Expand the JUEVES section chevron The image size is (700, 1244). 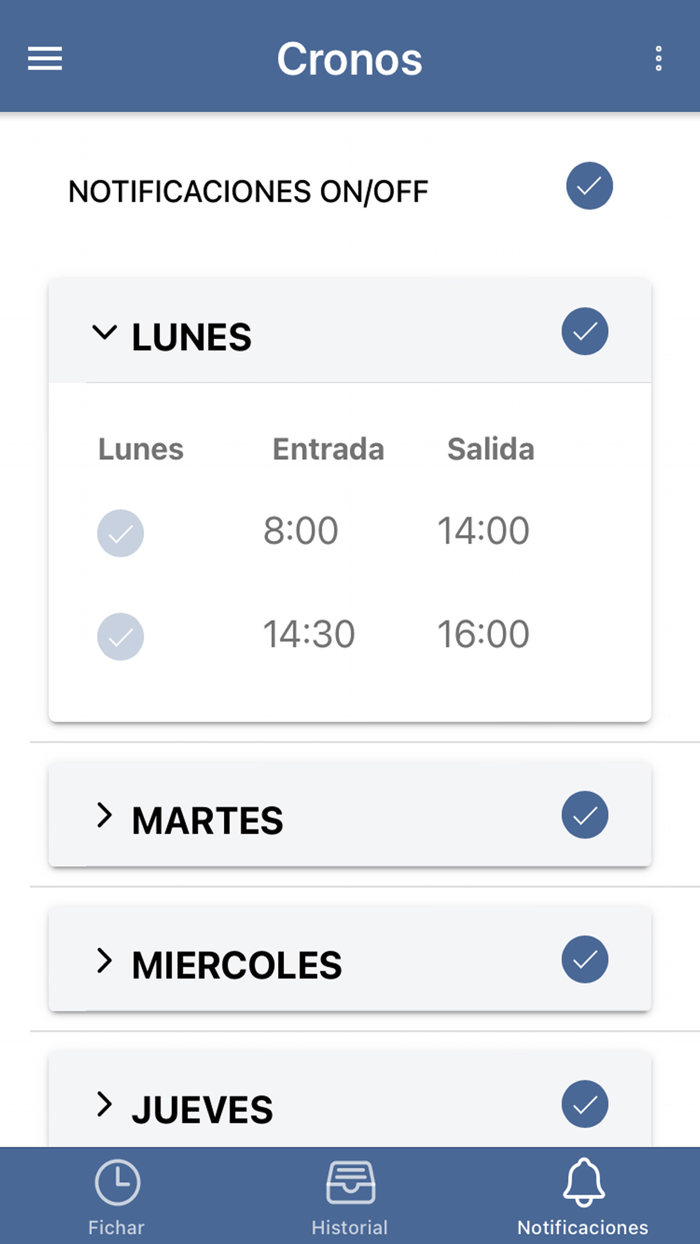click(104, 1104)
